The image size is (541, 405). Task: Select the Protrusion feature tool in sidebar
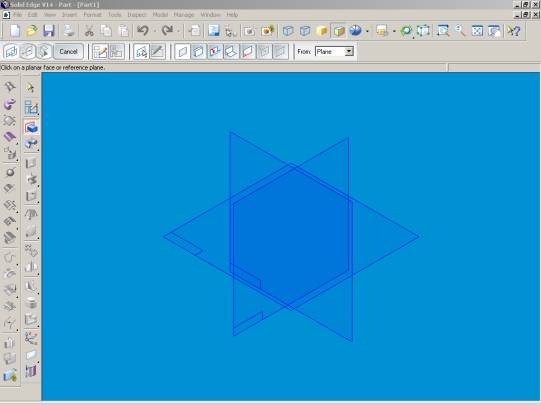pyautogui.click(x=31, y=127)
